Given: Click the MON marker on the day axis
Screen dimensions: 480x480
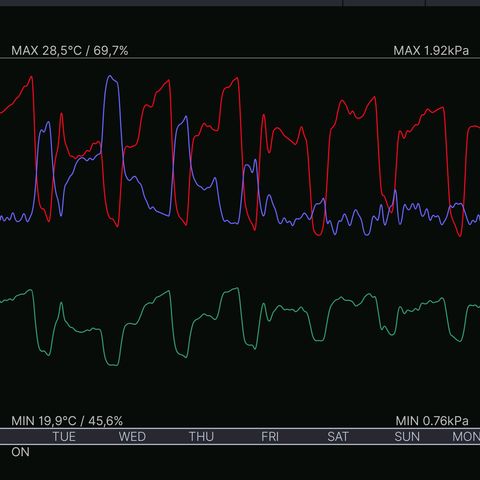Looking at the screenshot, I should pyautogui.click(x=466, y=437).
